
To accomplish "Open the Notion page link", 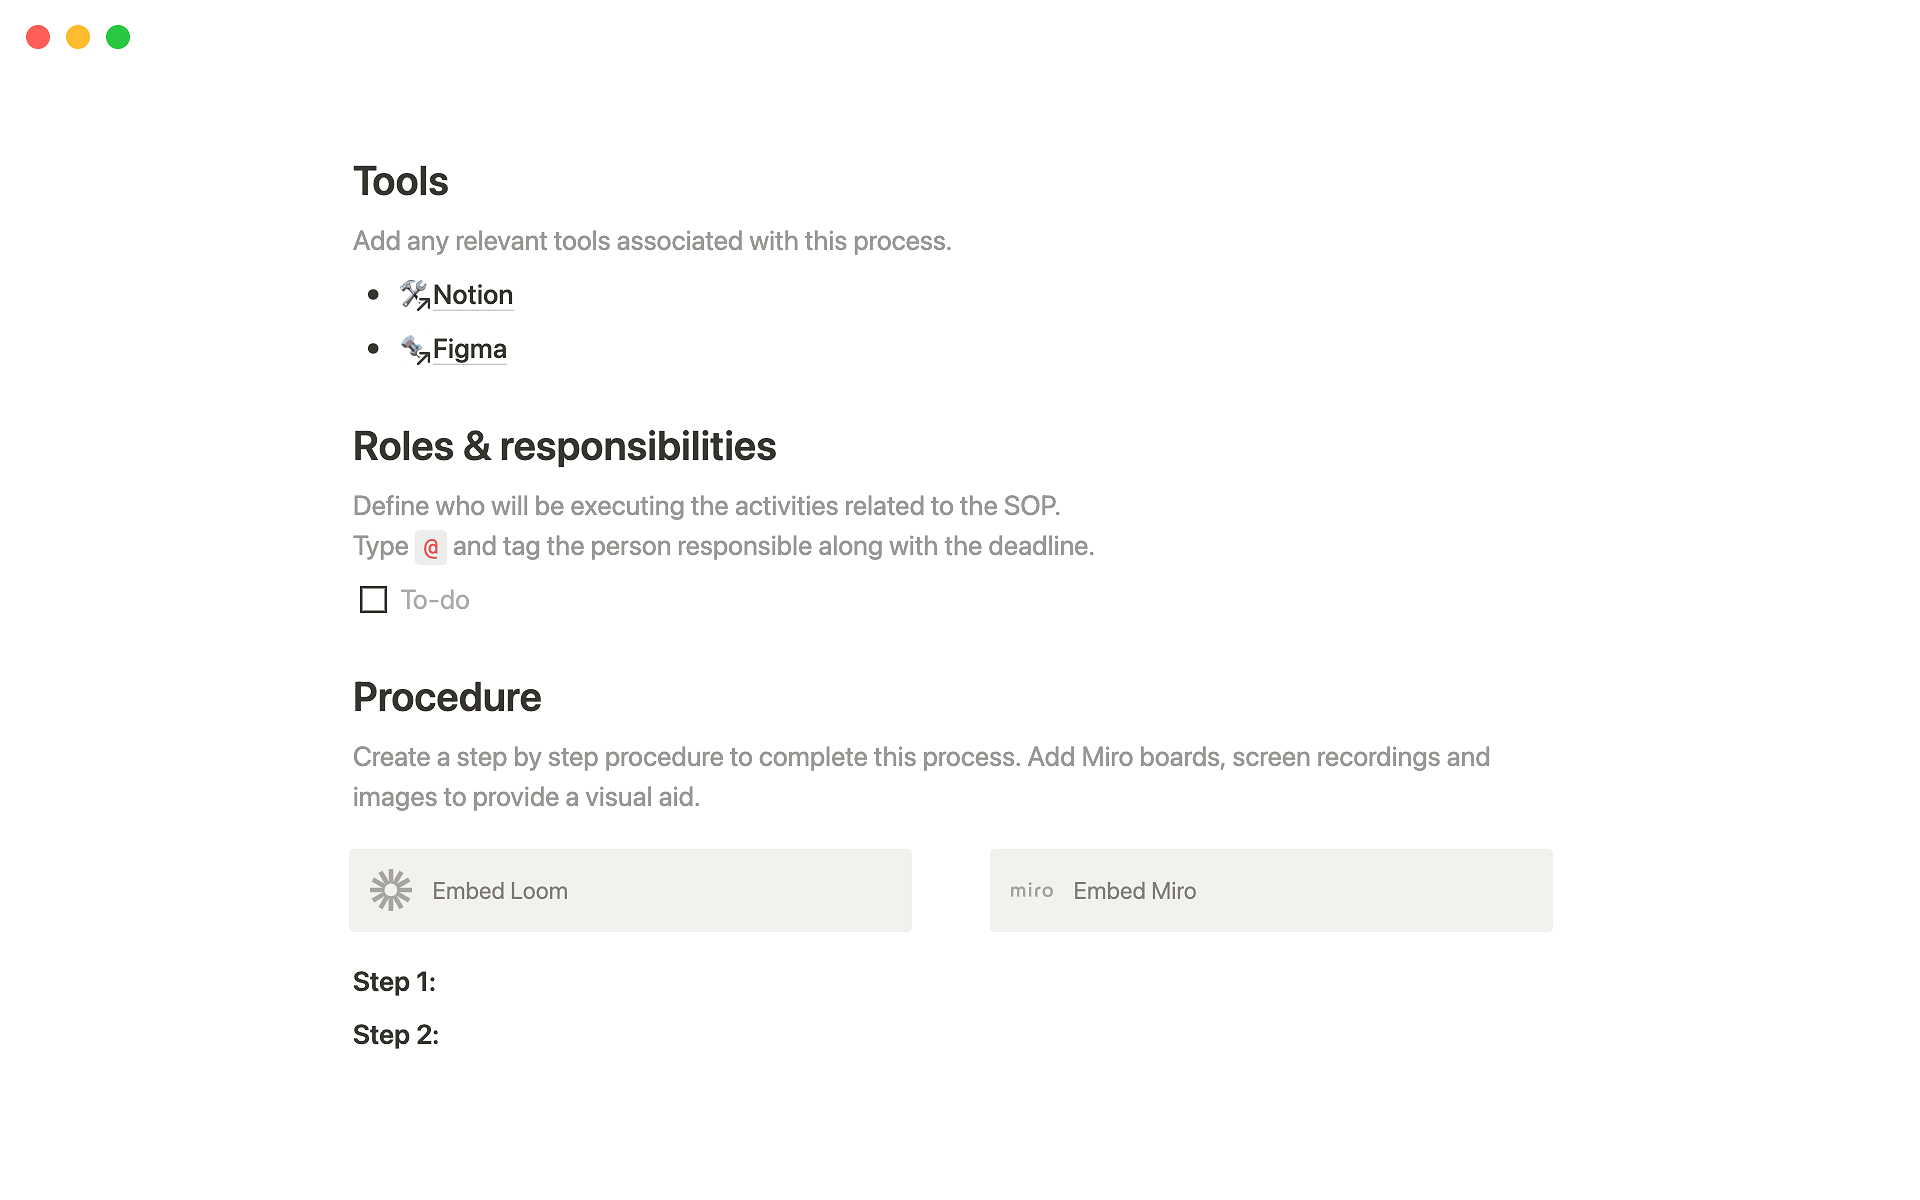I will tap(472, 295).
